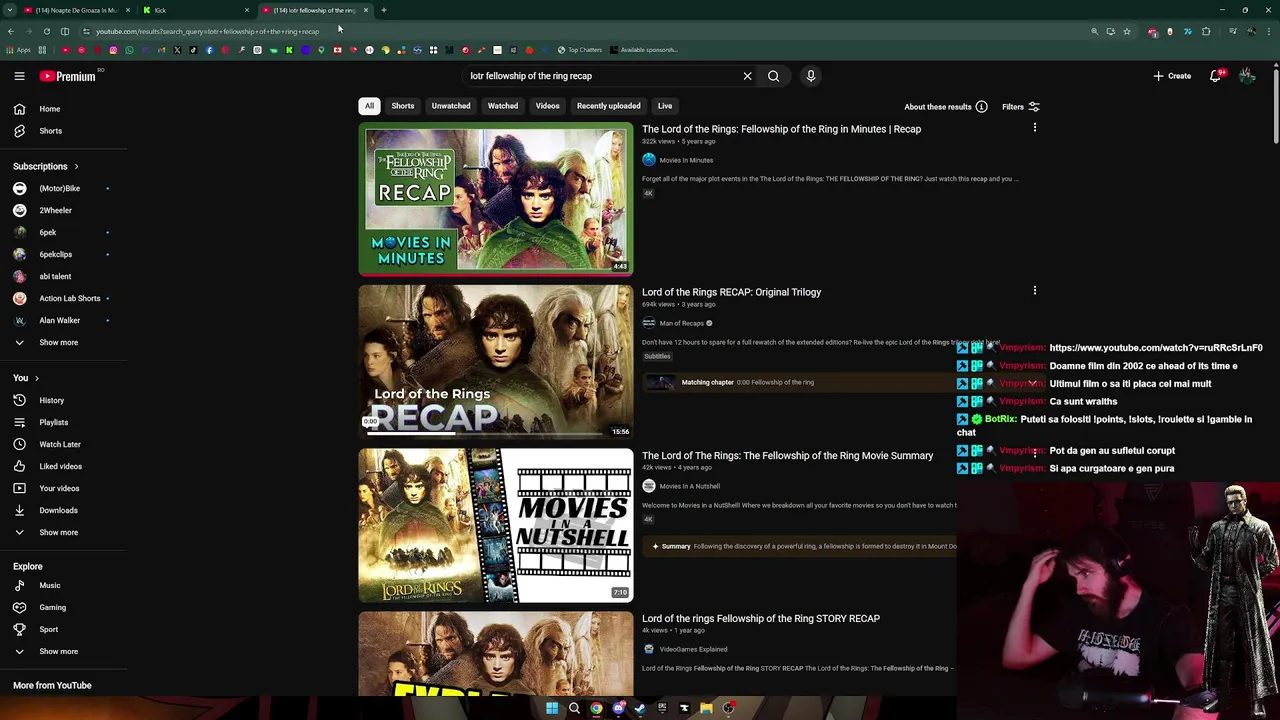
Task: Open more options for Fellowship in Minutes video
Action: [x=1035, y=128]
